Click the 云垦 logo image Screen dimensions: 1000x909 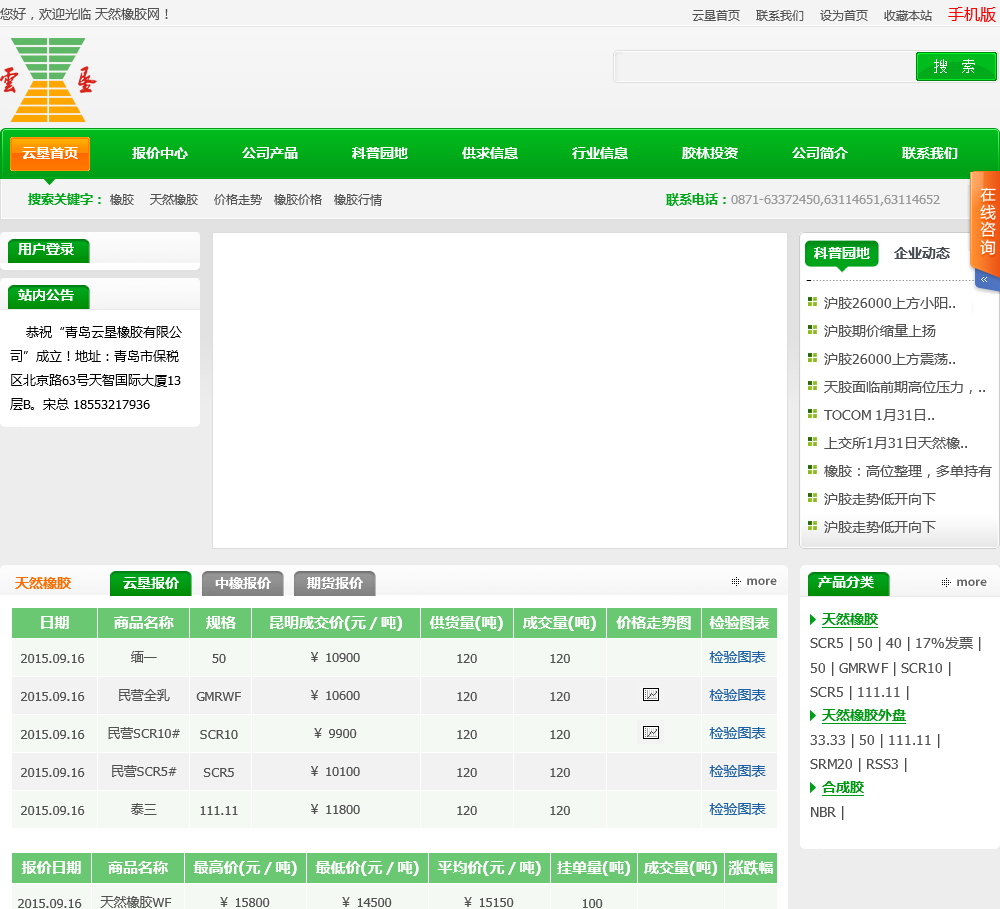tap(48, 80)
